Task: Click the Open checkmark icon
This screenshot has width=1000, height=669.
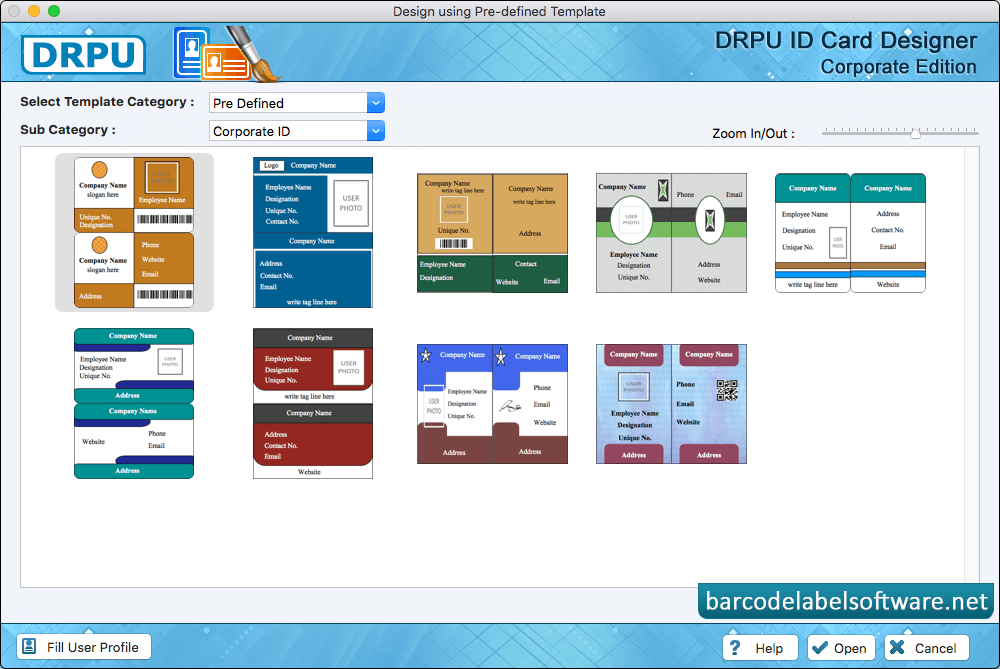Action: [820, 647]
